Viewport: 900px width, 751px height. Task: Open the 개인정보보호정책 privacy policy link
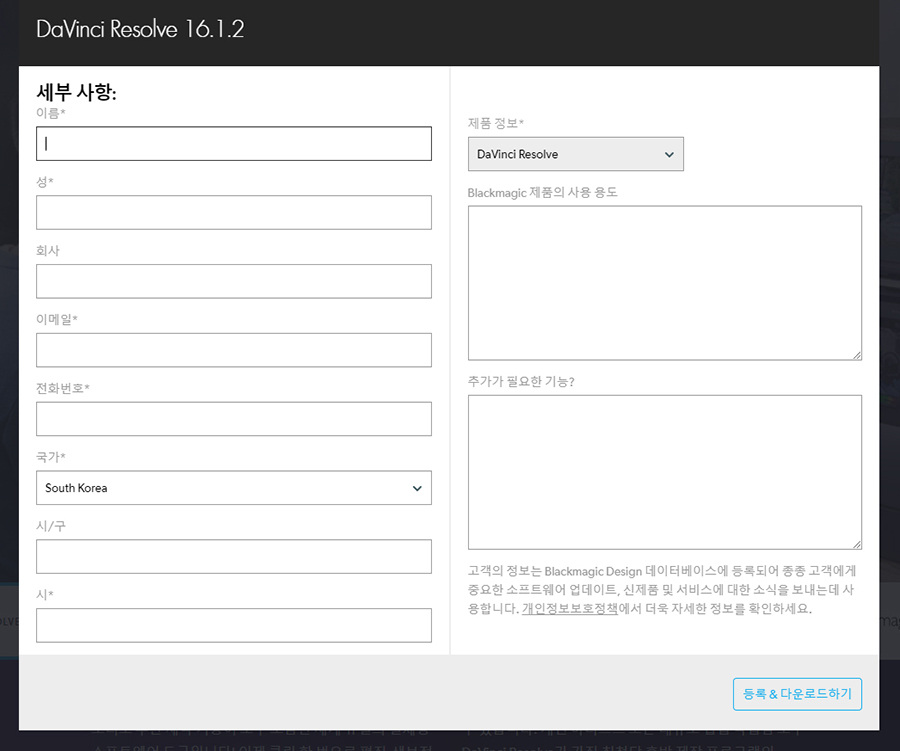569,609
